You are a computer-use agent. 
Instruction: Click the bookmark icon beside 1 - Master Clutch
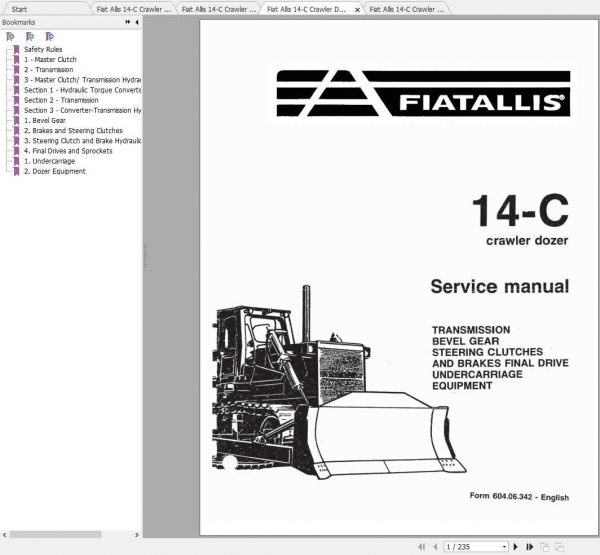pos(16,60)
